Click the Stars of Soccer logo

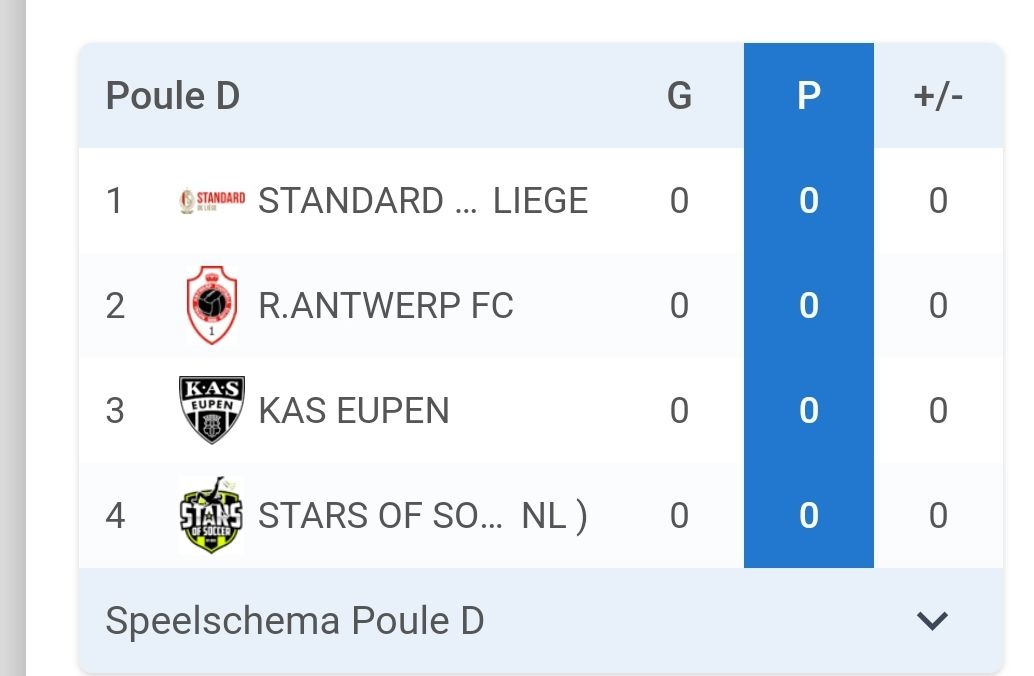click(212, 515)
